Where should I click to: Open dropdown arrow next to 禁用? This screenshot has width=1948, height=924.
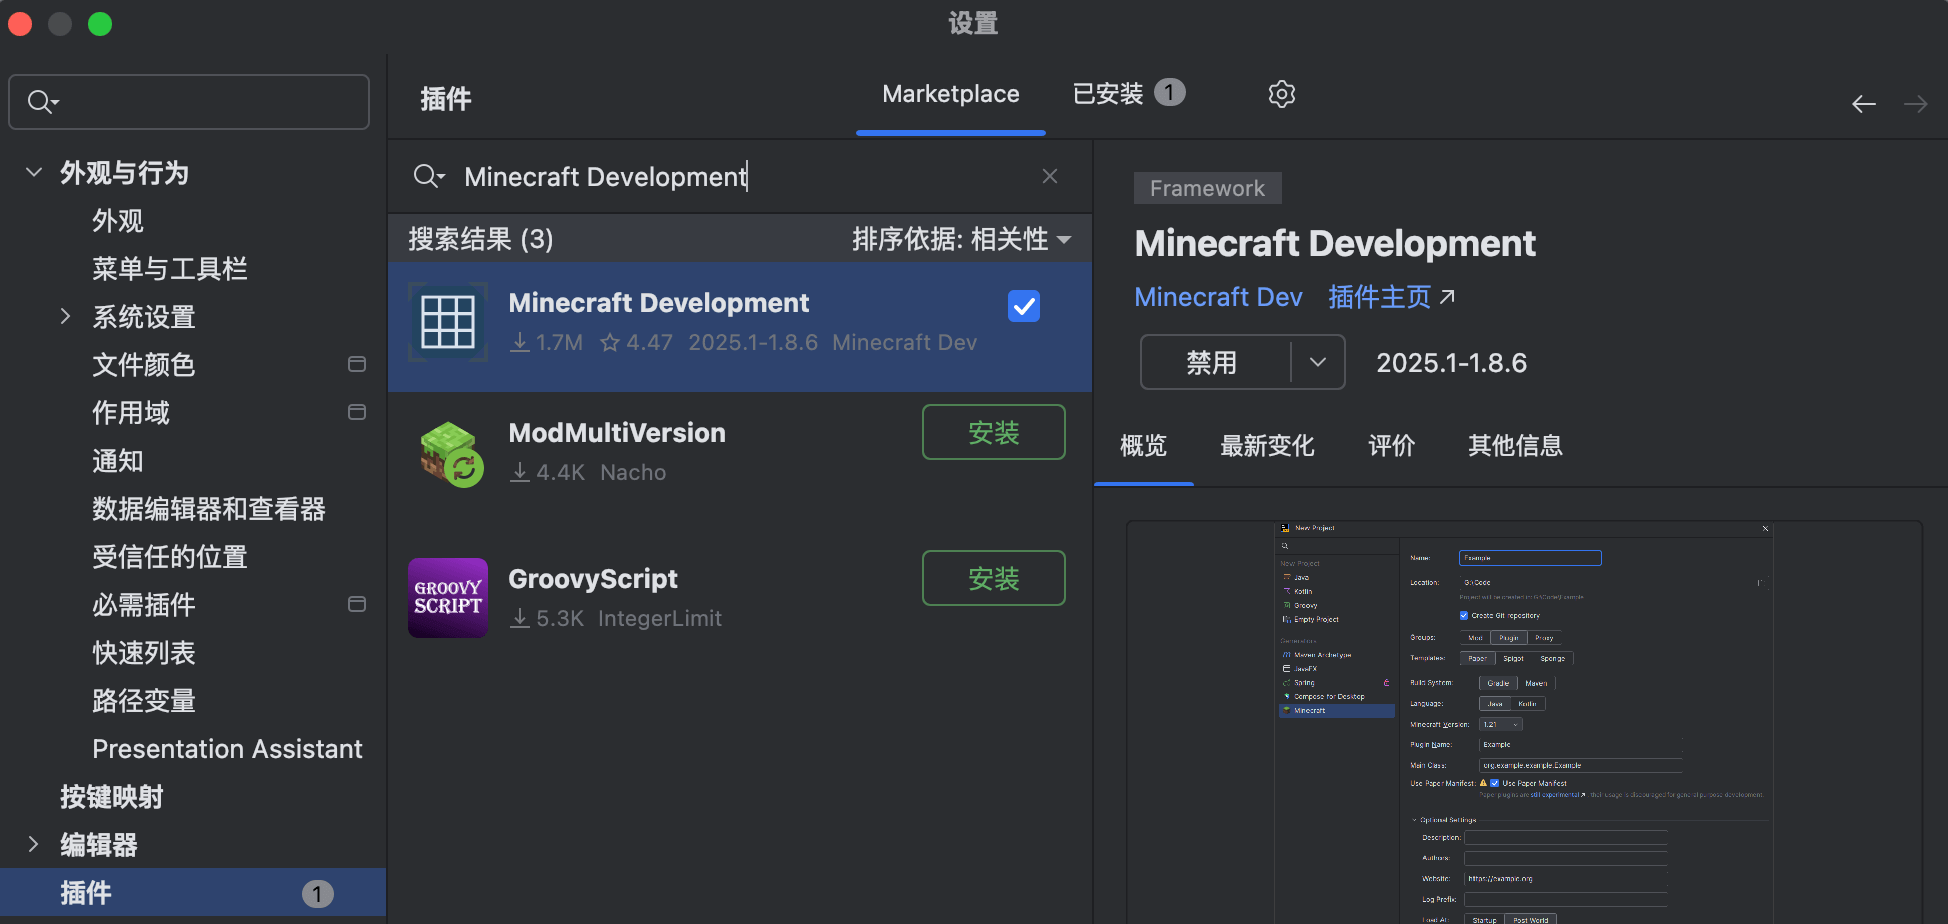coord(1317,362)
